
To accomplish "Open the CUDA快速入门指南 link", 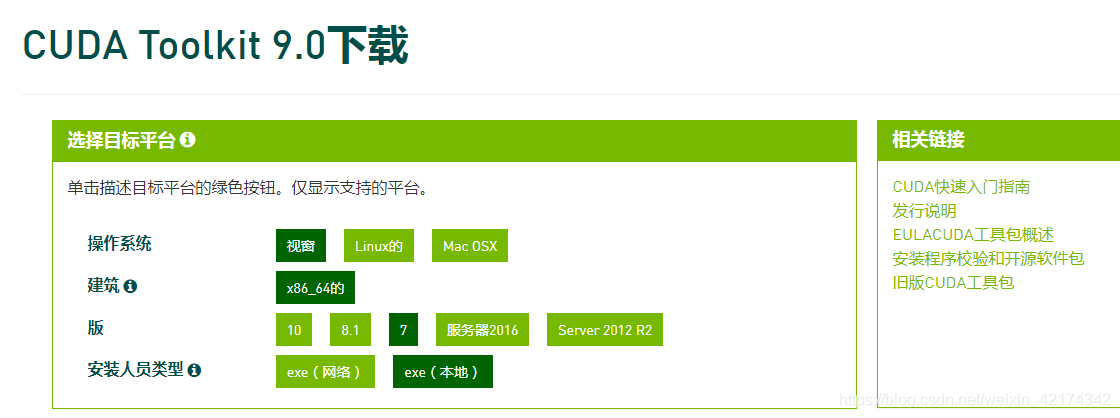I will tap(961, 187).
